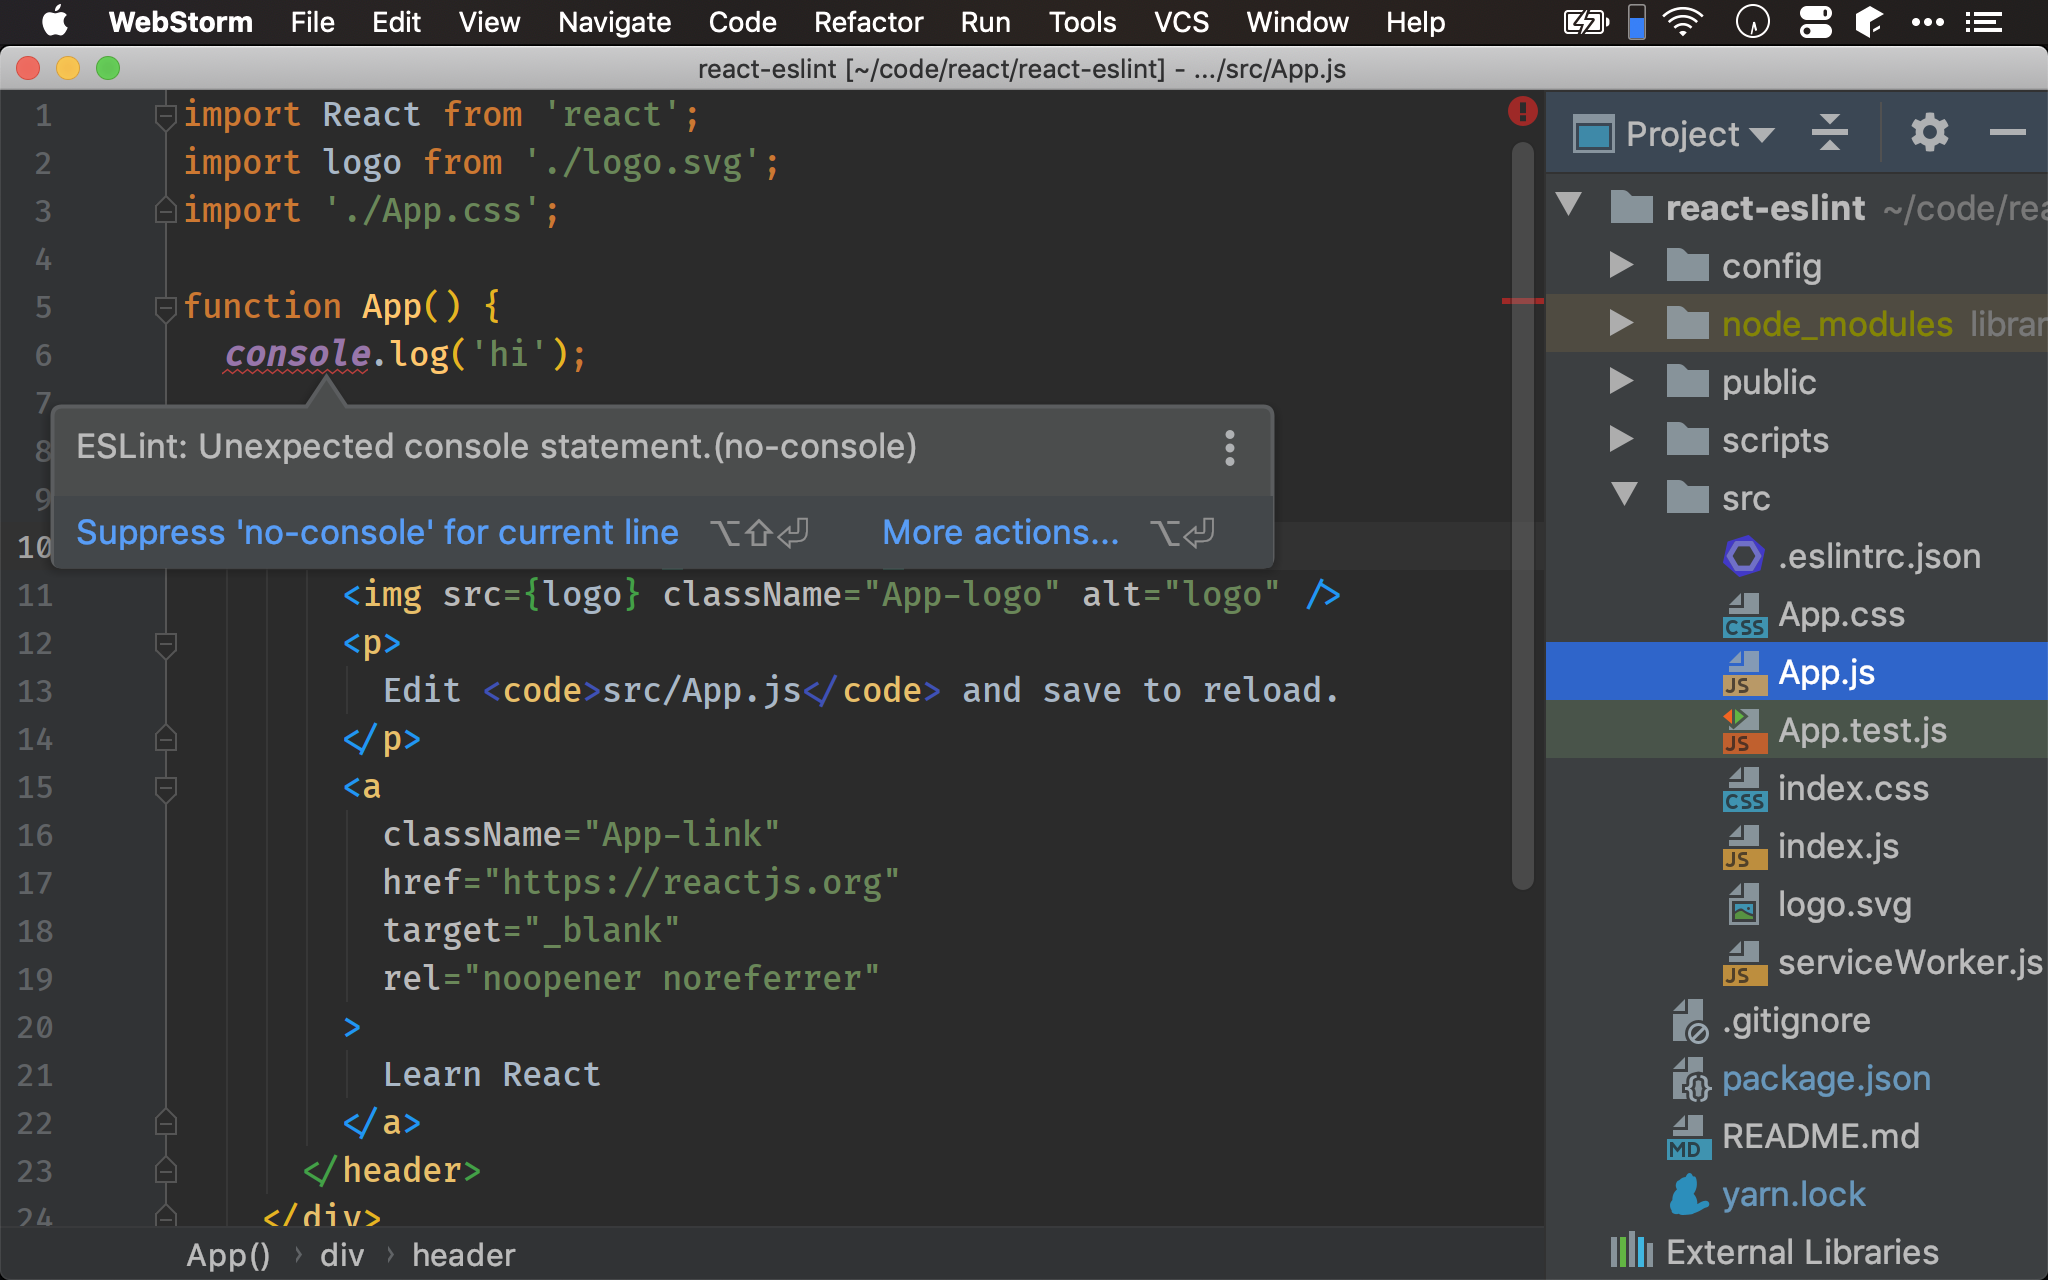2048x1280 pixels.
Task: Open the WebStorm application menu
Action: tap(180, 22)
